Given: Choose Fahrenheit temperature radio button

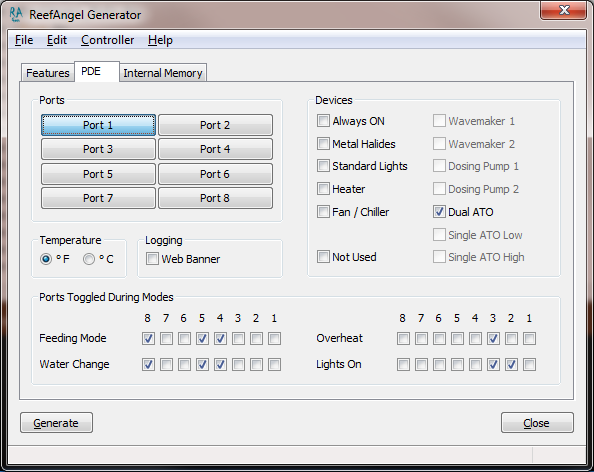Looking at the screenshot, I should pyautogui.click(x=46, y=259).
